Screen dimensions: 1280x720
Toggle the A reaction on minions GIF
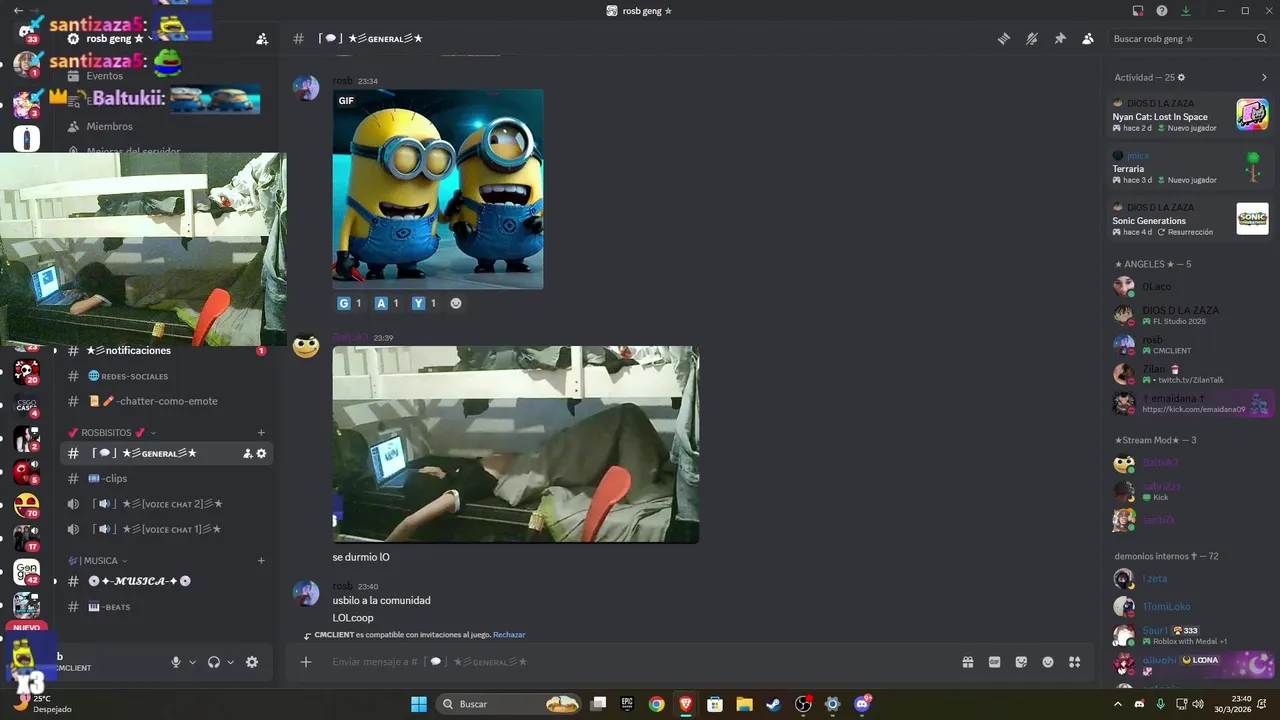[387, 303]
